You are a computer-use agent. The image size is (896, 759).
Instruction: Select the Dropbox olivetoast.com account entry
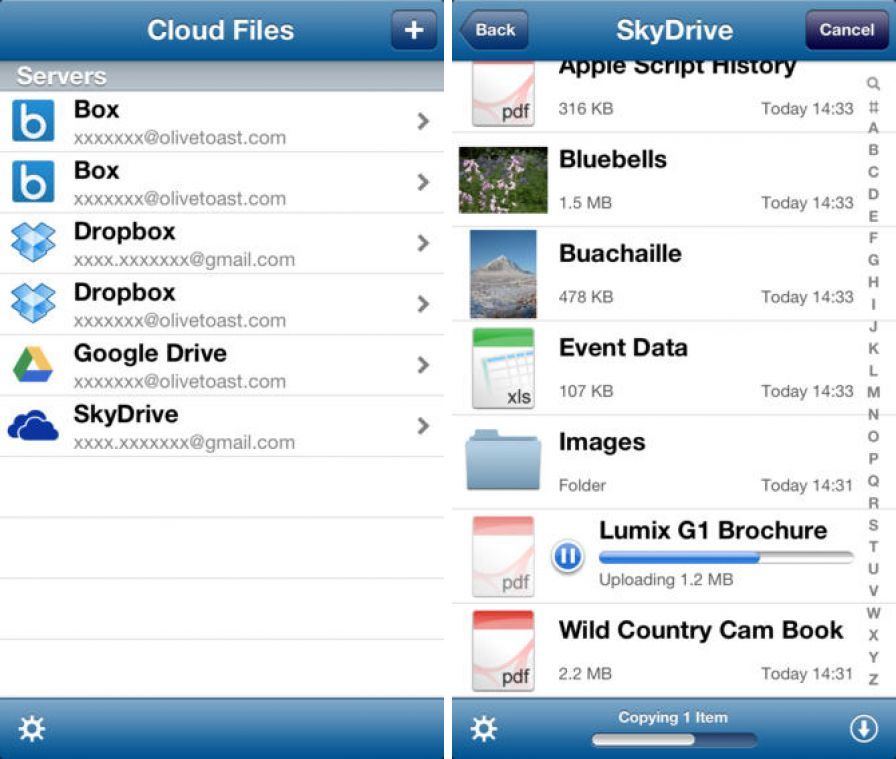coord(220,304)
